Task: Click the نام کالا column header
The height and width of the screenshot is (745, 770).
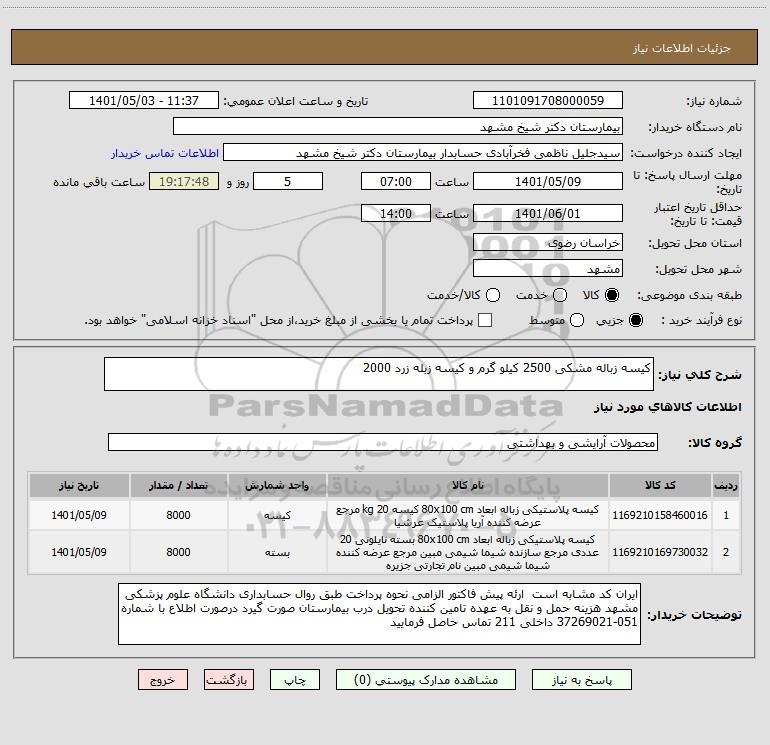Action: pos(468,486)
